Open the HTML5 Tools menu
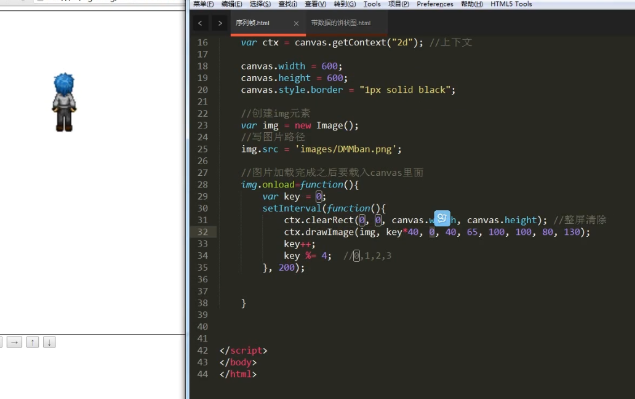 [x=511, y=4]
